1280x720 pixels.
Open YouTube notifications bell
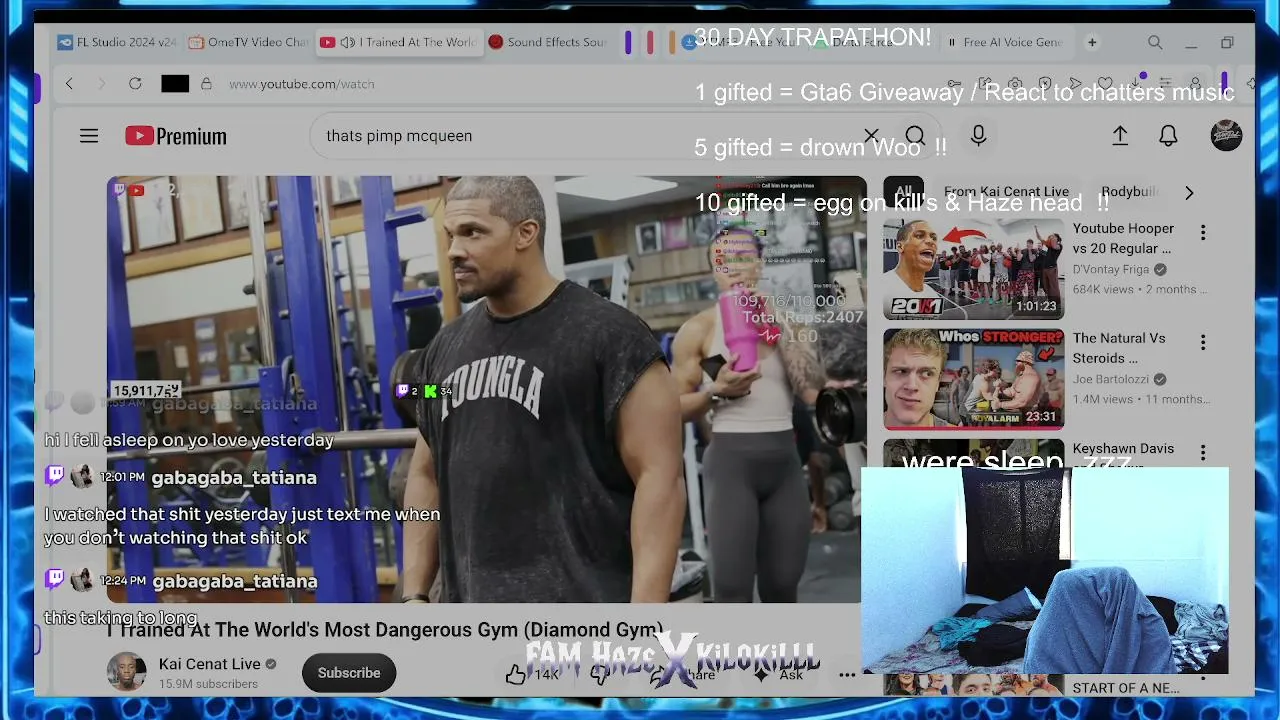point(1168,136)
